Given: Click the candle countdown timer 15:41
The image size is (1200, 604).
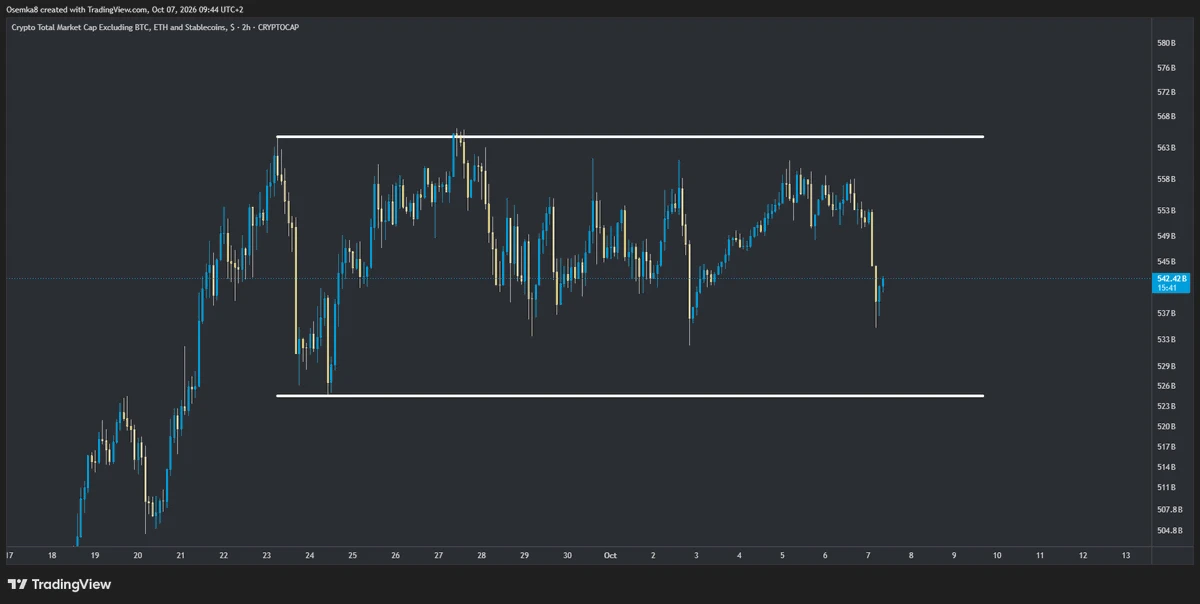Looking at the screenshot, I should [x=1166, y=287].
